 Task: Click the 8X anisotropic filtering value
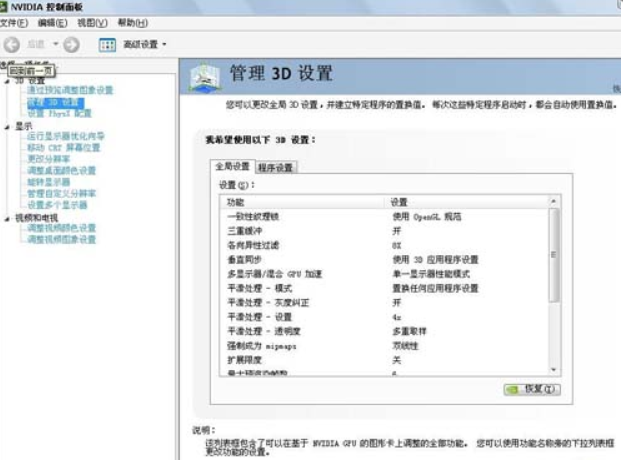397,246
